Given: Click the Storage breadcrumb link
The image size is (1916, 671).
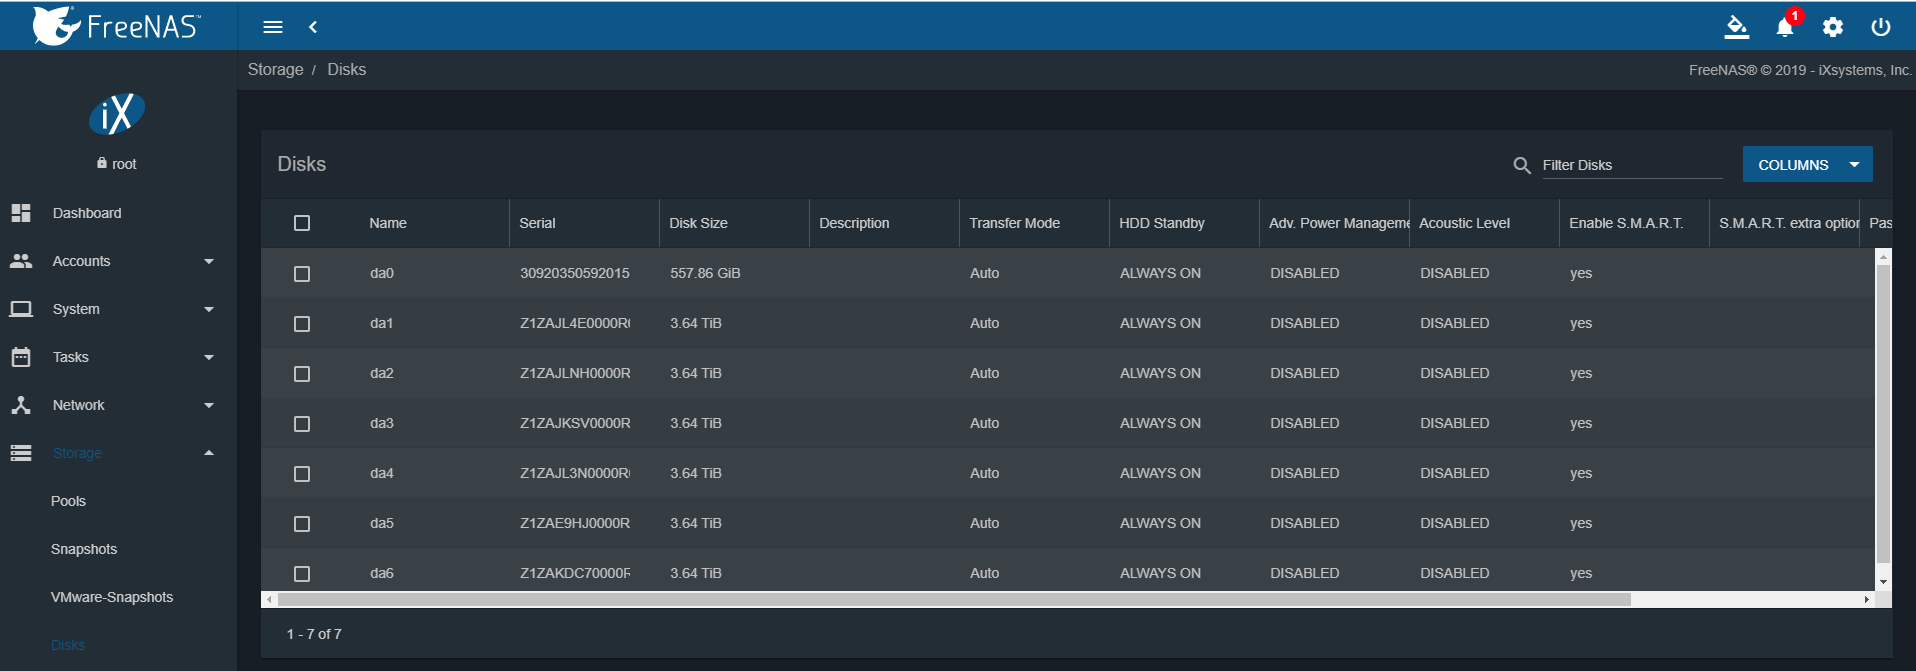Looking at the screenshot, I should click(x=275, y=69).
